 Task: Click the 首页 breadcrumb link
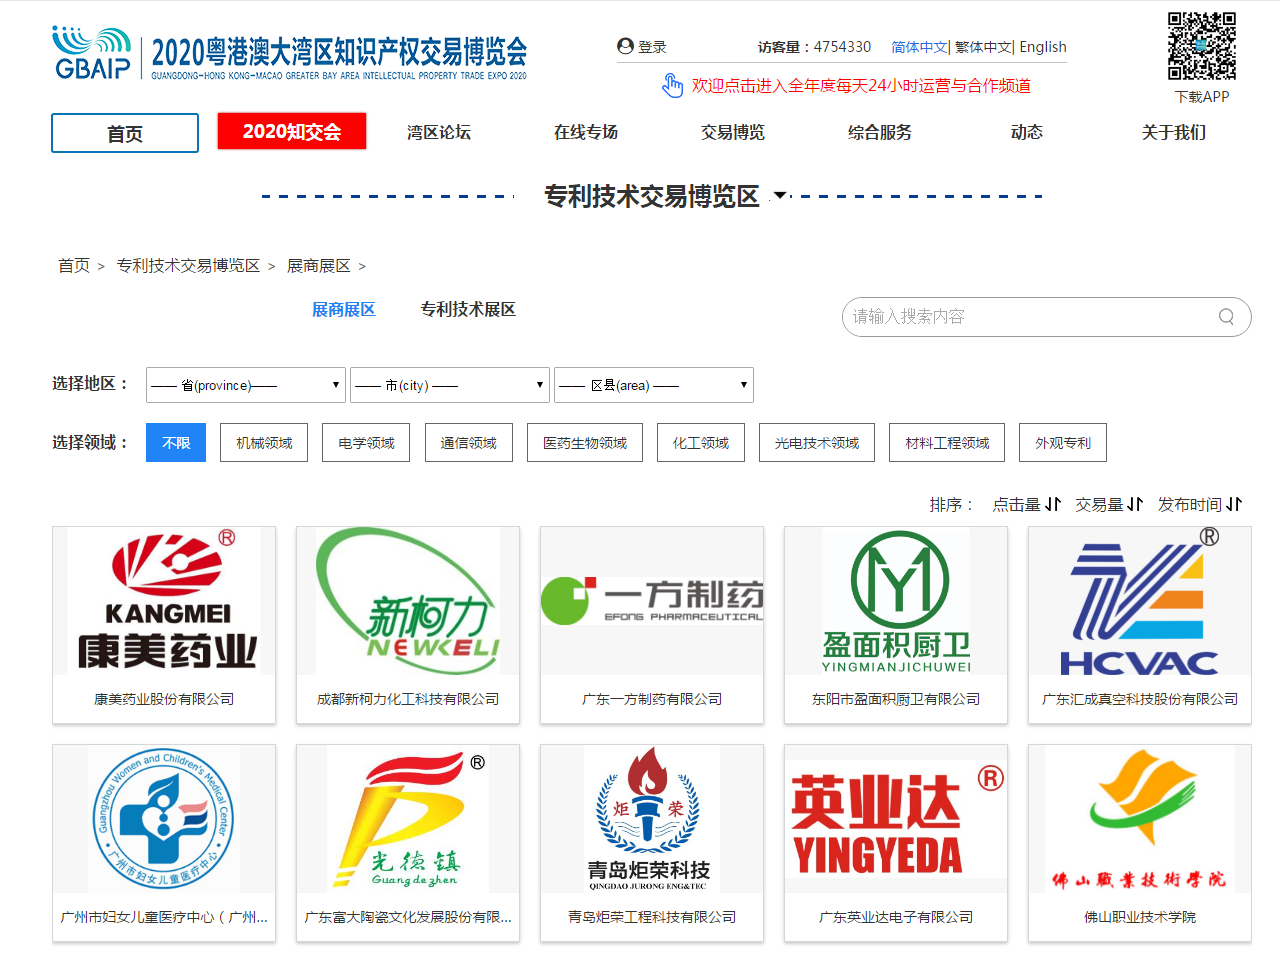(74, 265)
